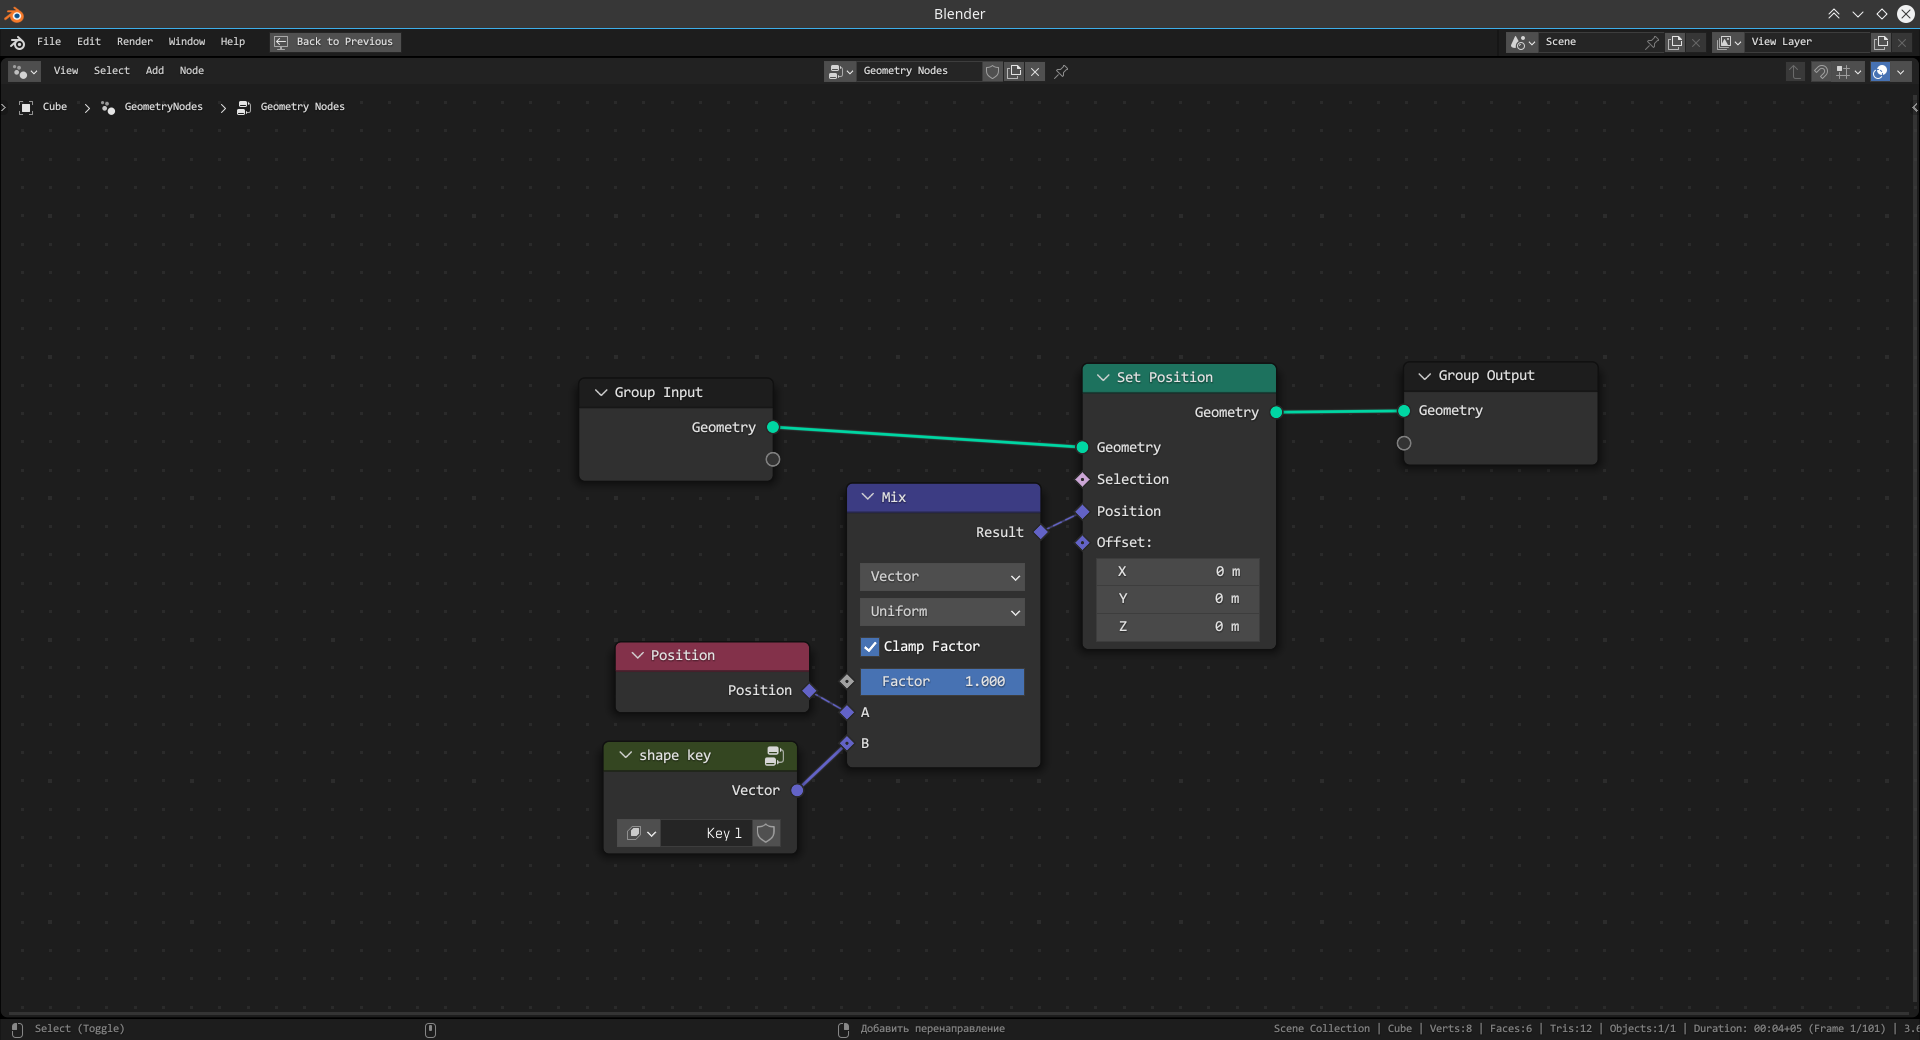Collapse the Group Input node
The height and width of the screenshot is (1040, 1920).
[x=601, y=393]
